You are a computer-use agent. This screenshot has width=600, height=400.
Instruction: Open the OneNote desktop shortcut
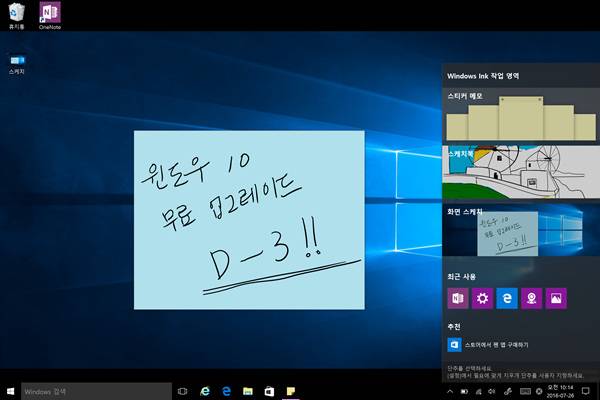point(50,16)
